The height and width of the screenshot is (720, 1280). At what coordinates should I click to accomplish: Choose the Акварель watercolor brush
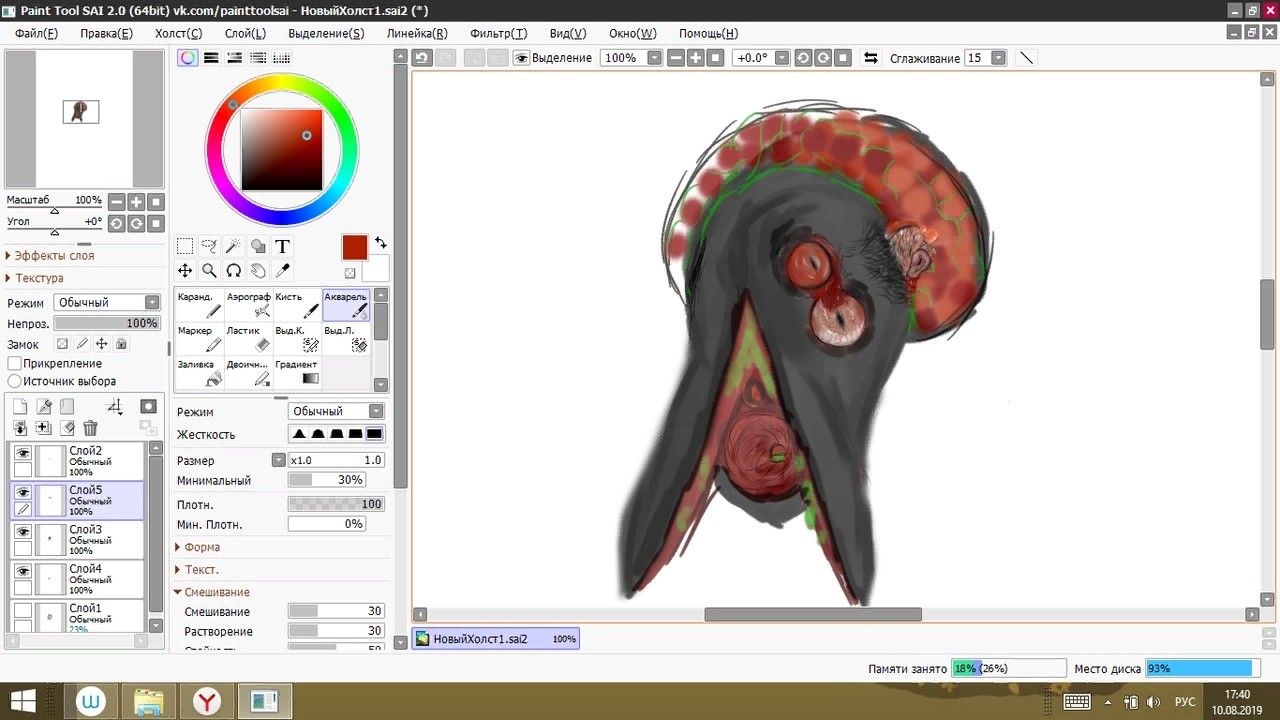(346, 305)
